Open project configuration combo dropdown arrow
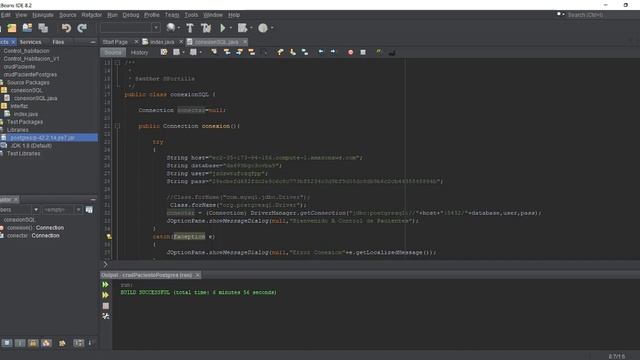640x360 pixels. pyautogui.click(x=156, y=28)
